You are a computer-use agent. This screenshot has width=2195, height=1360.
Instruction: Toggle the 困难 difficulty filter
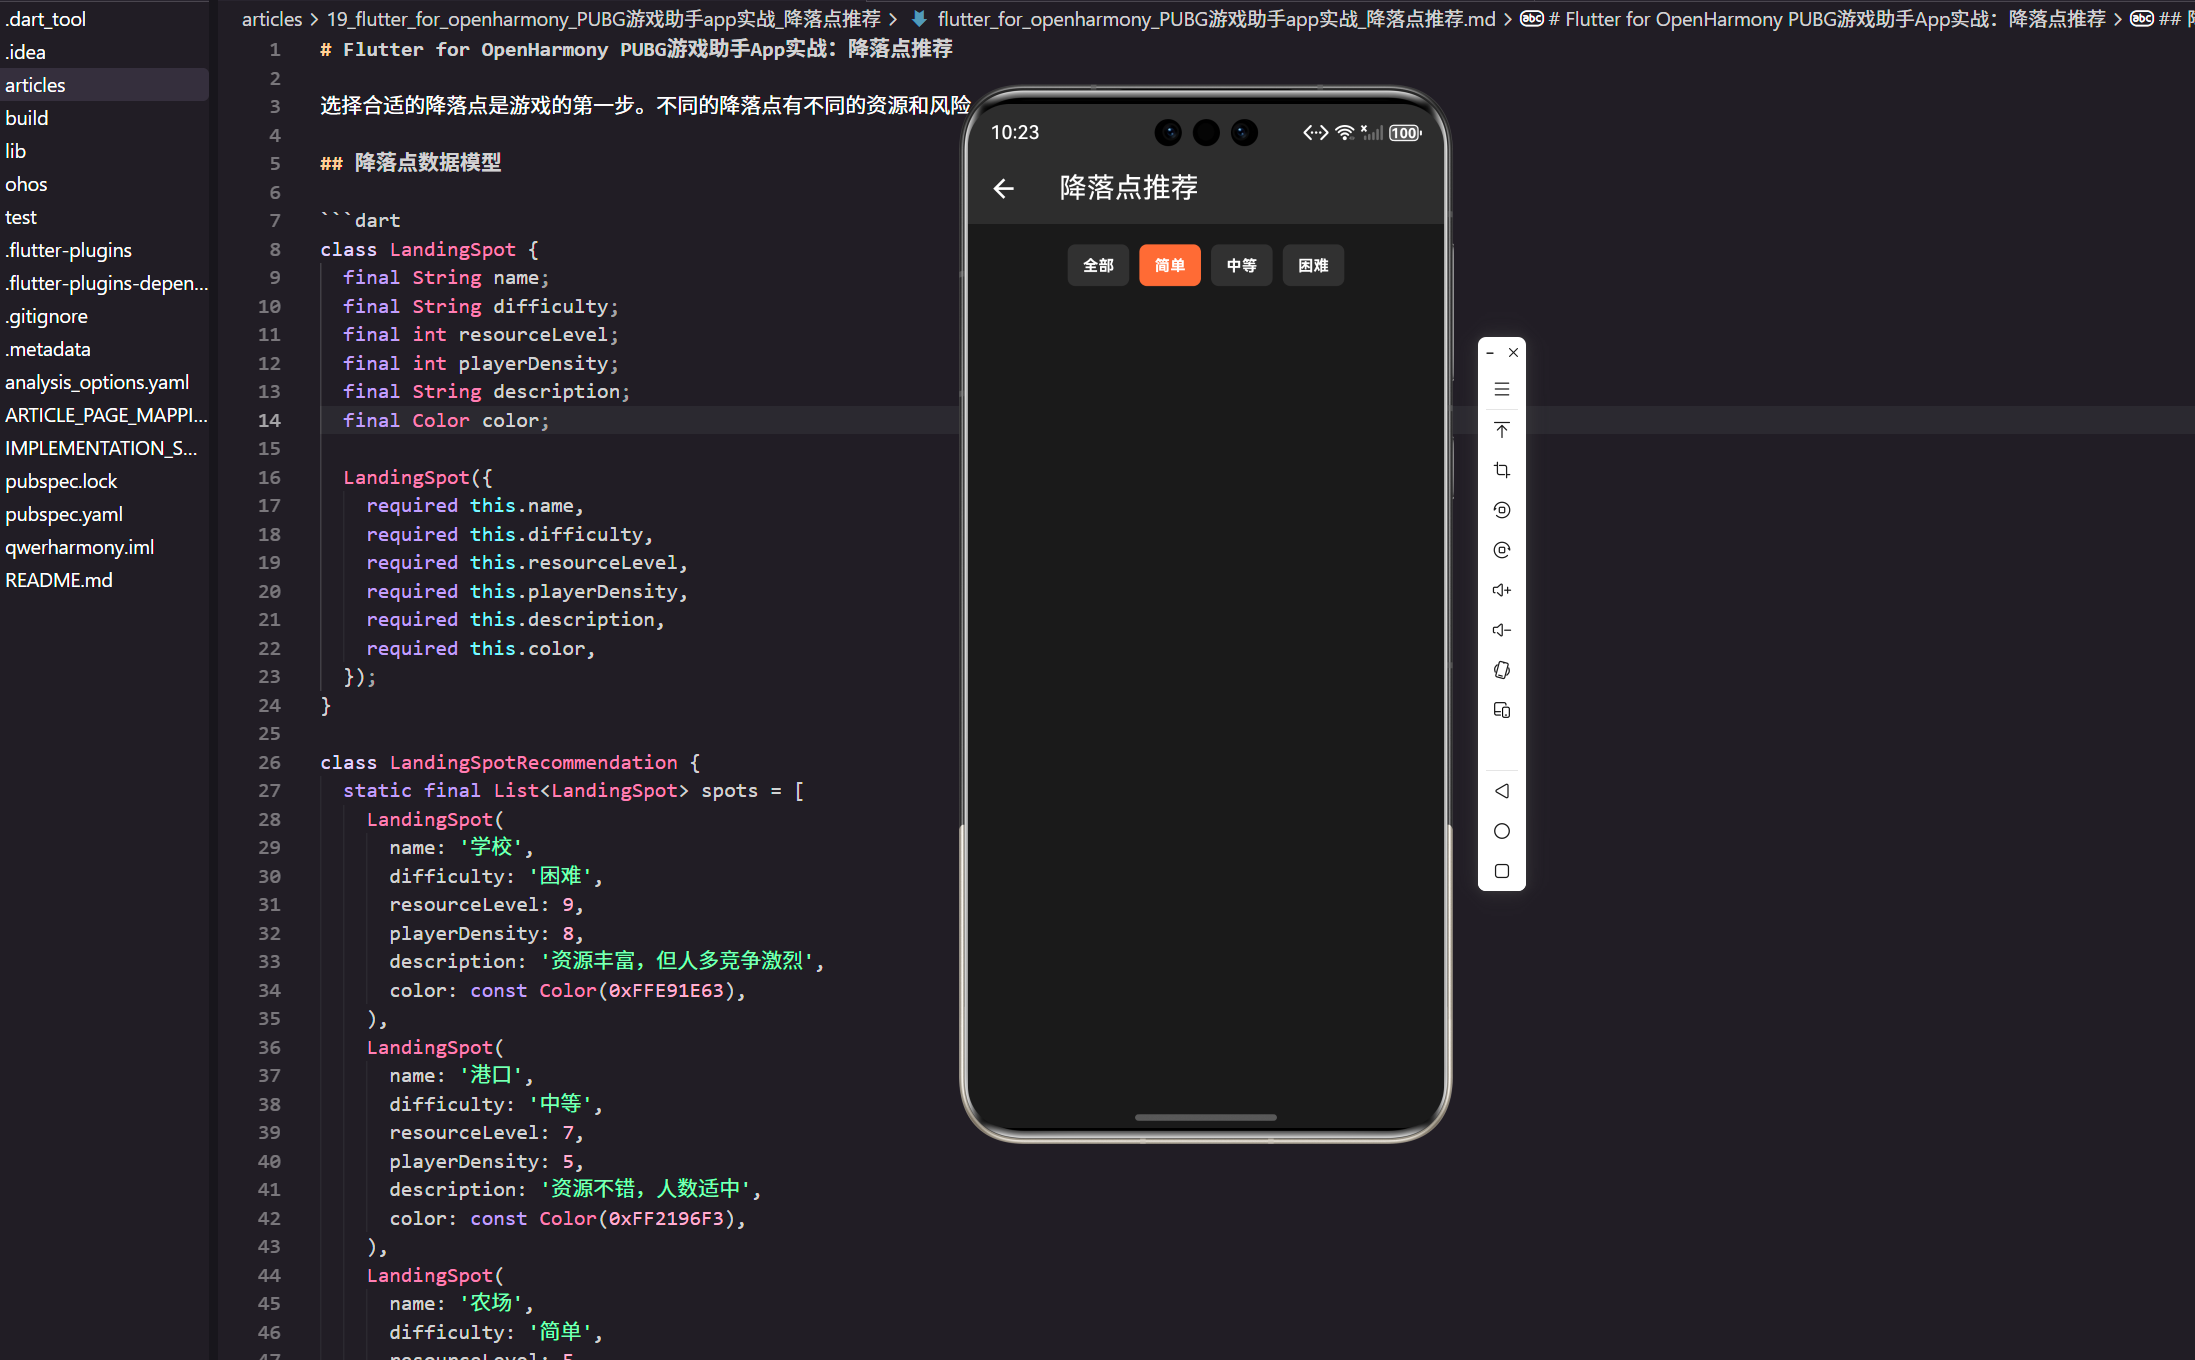pyautogui.click(x=1313, y=265)
